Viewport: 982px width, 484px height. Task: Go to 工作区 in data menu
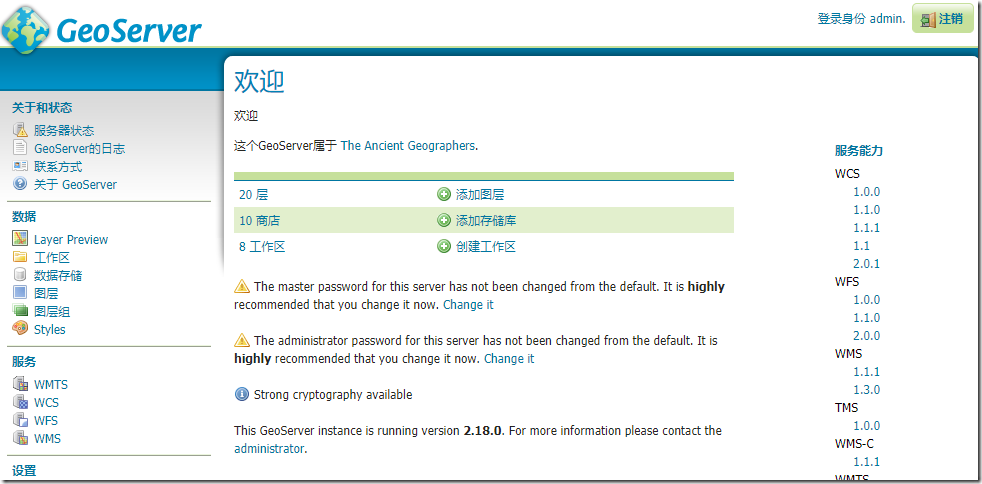[x=52, y=257]
